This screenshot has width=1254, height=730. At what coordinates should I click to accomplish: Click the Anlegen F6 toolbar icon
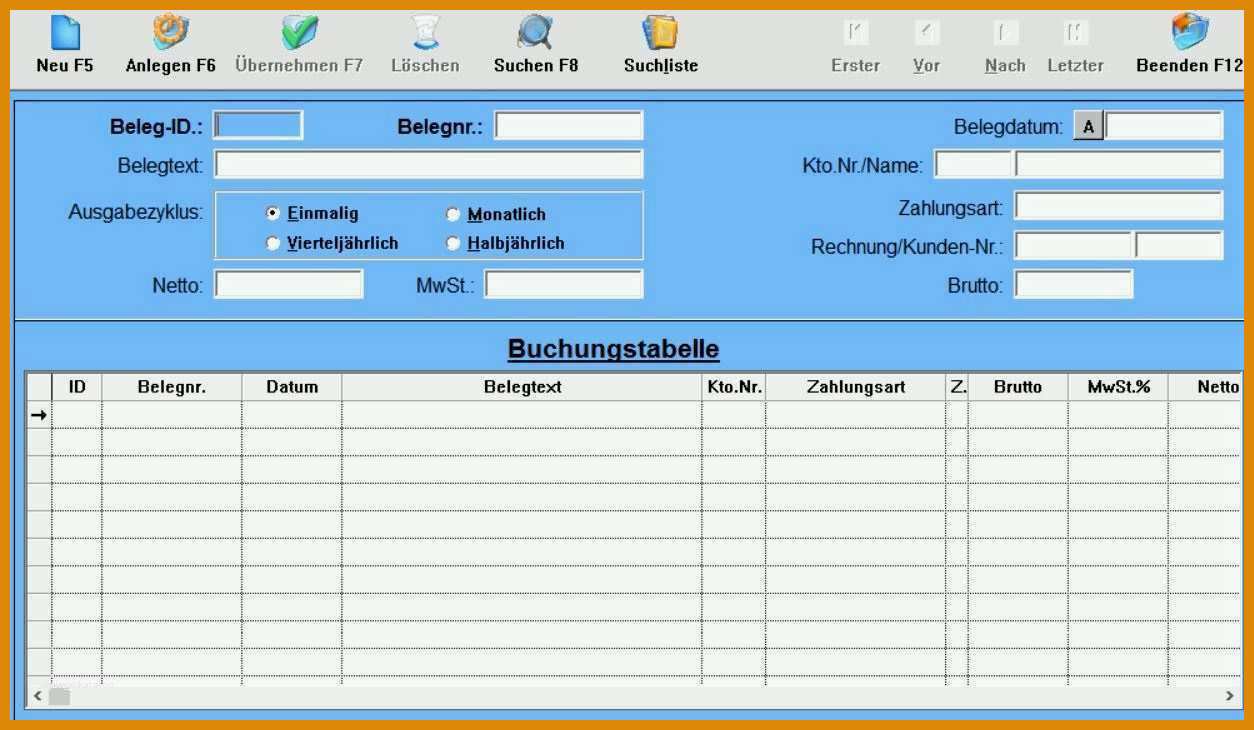coord(170,32)
